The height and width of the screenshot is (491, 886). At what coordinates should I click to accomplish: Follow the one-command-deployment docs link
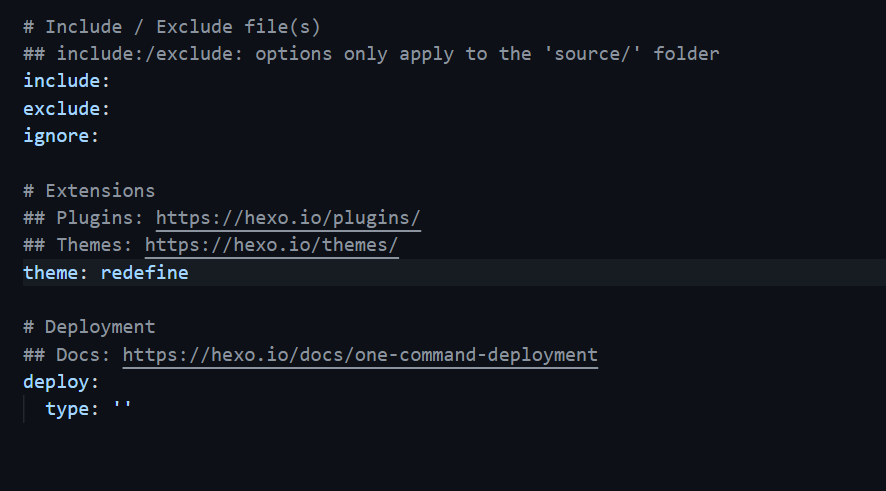pyautogui.click(x=360, y=354)
